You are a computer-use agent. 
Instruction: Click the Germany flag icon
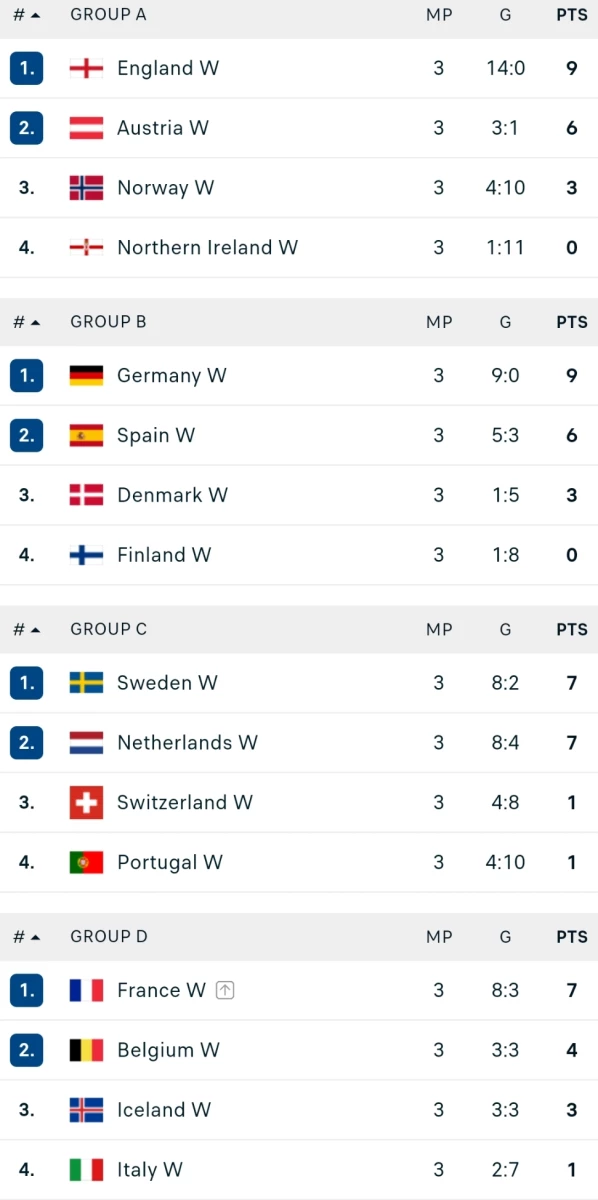(86, 376)
